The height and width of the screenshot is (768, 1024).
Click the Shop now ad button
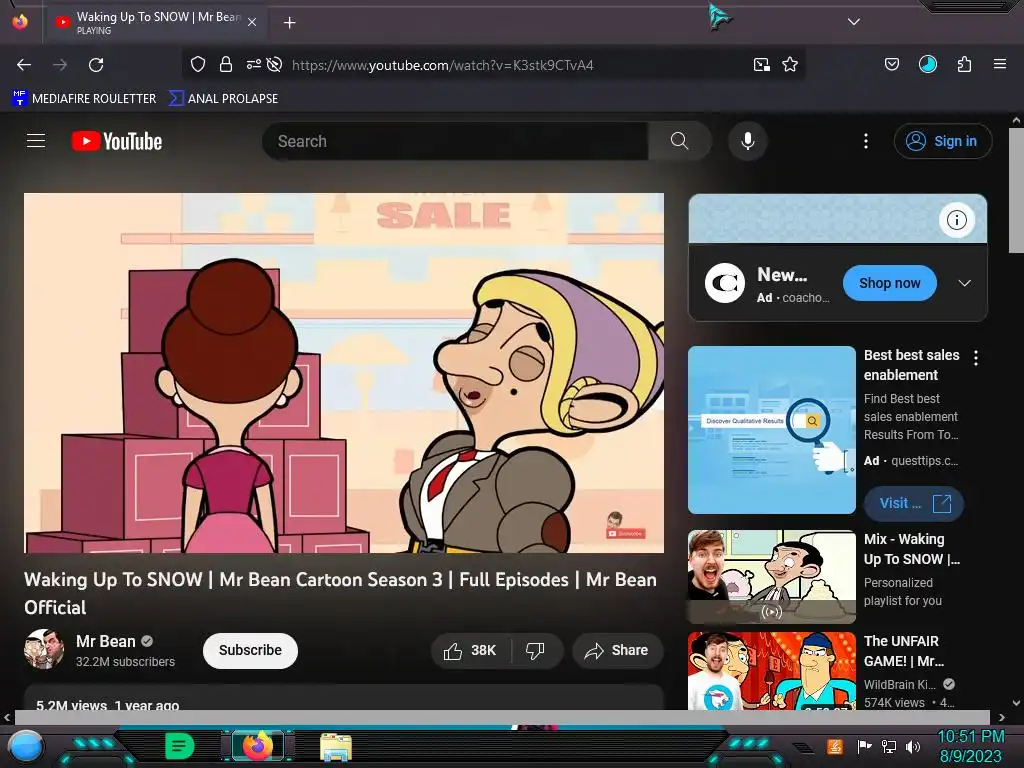click(x=889, y=283)
